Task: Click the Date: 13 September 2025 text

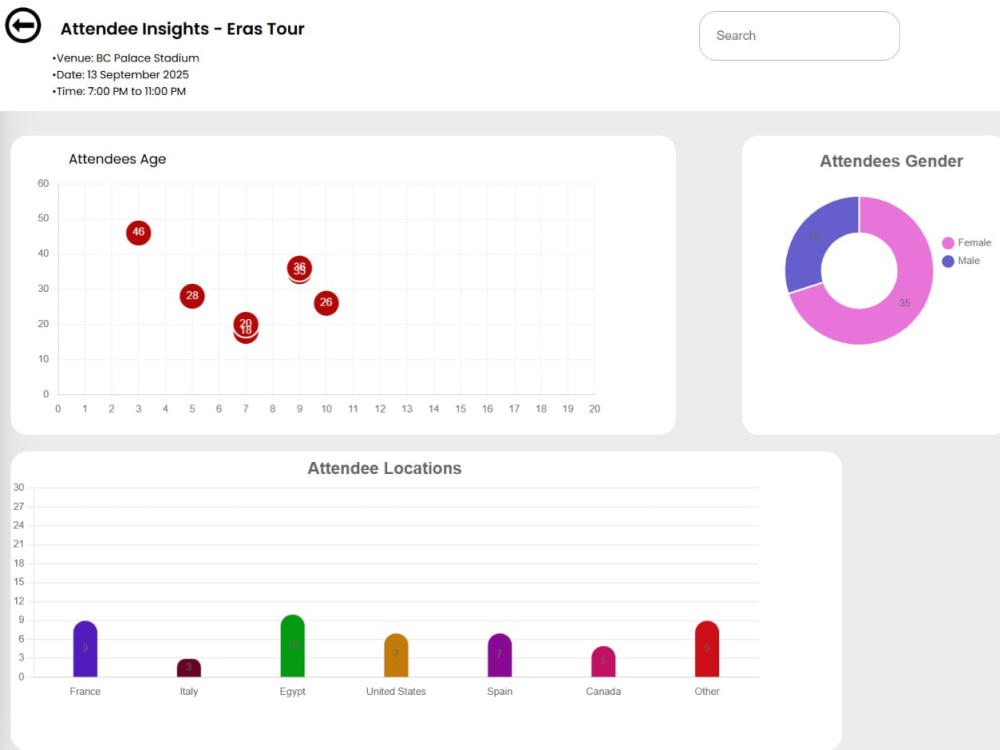Action: 121,75
